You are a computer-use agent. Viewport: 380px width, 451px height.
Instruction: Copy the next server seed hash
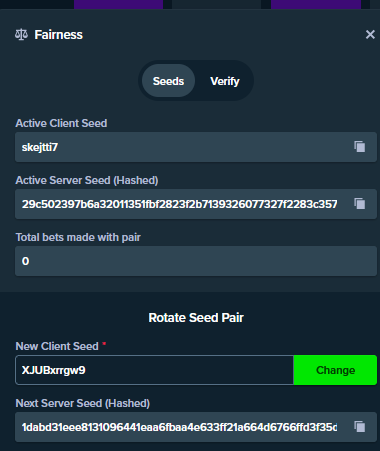click(x=360, y=427)
